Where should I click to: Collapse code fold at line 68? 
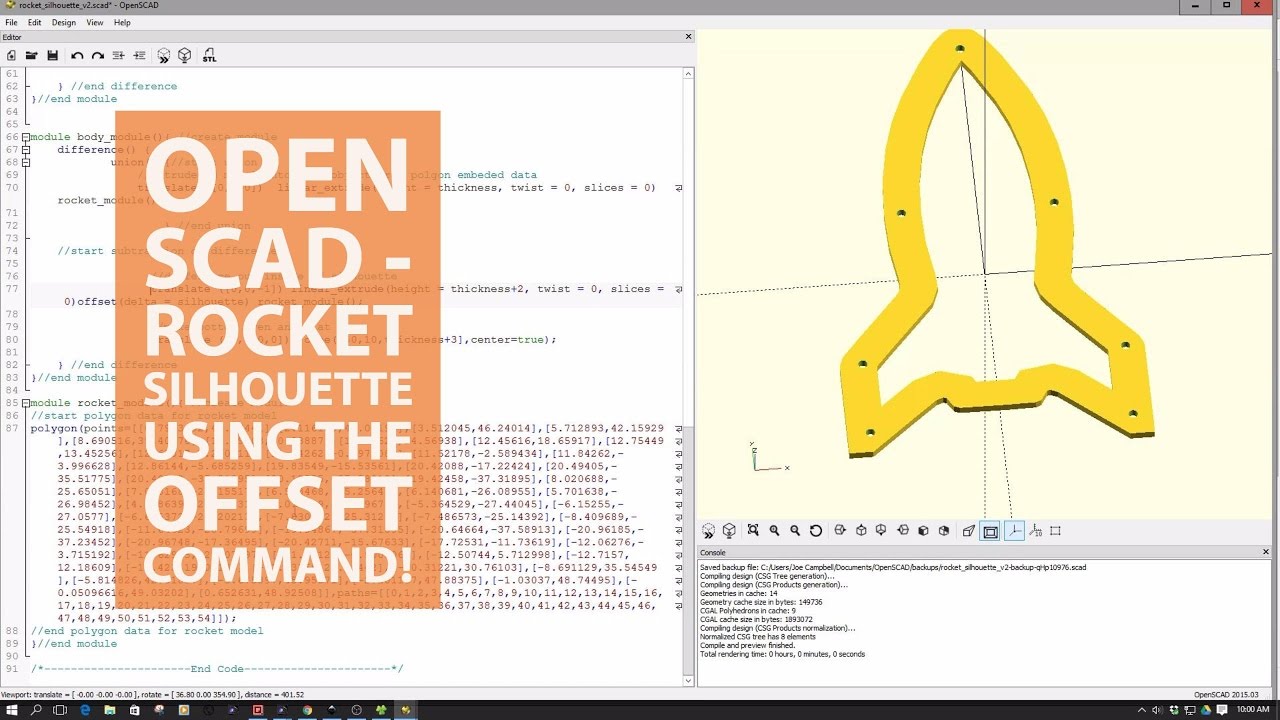pos(26,162)
